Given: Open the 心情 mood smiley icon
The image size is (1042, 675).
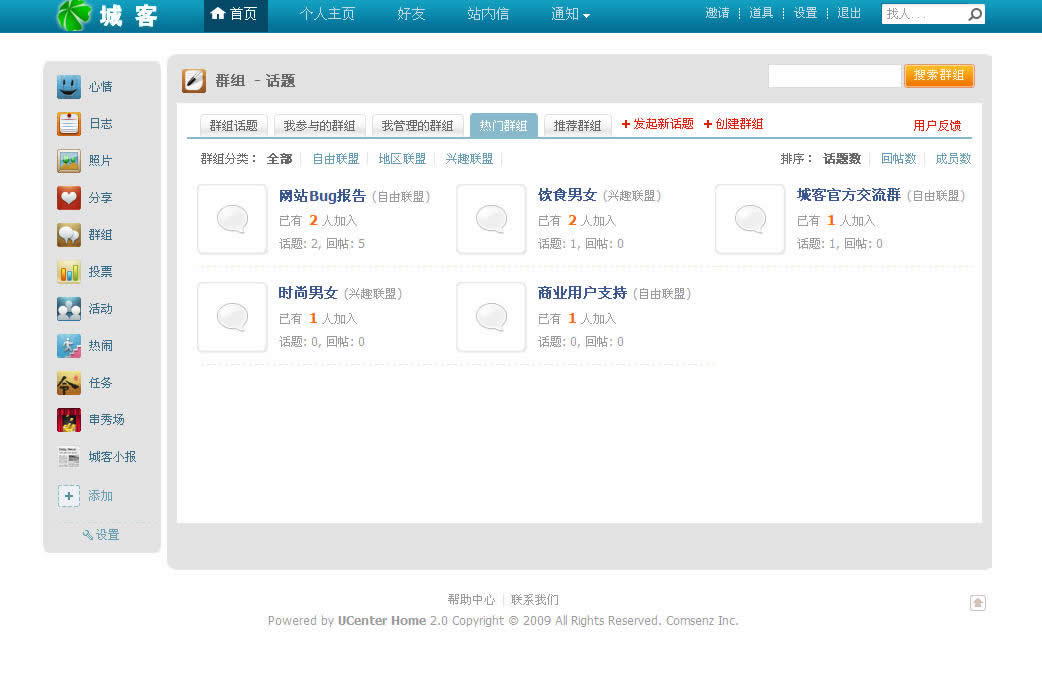Looking at the screenshot, I should click(x=68, y=86).
